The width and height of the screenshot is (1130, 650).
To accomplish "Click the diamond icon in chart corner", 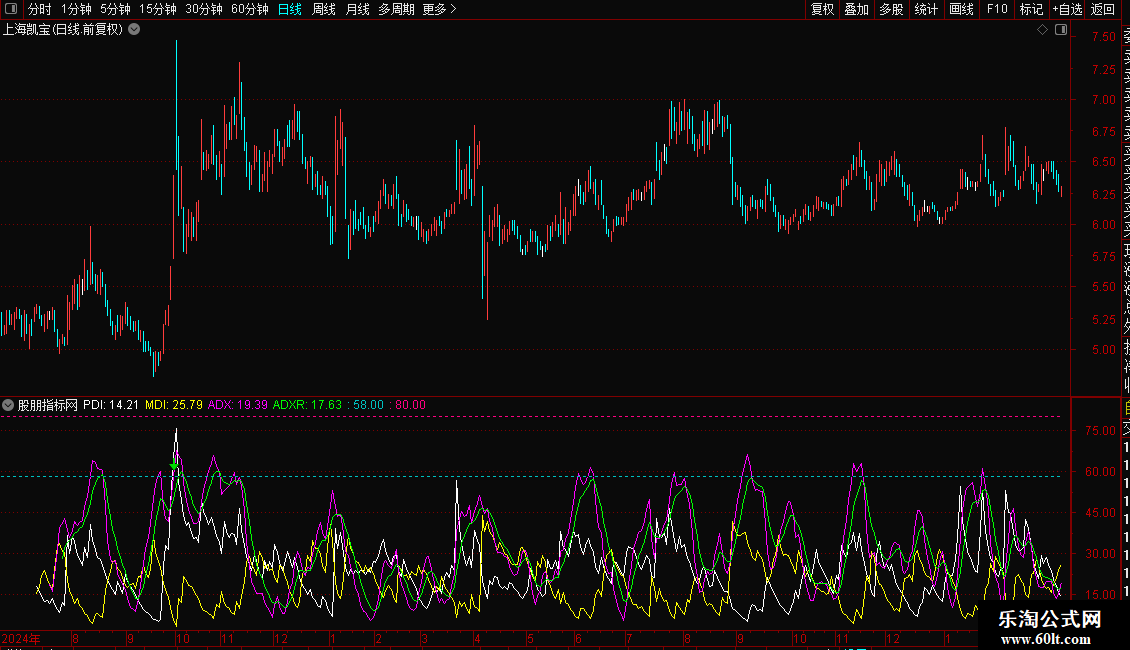I will pos(1042,30).
